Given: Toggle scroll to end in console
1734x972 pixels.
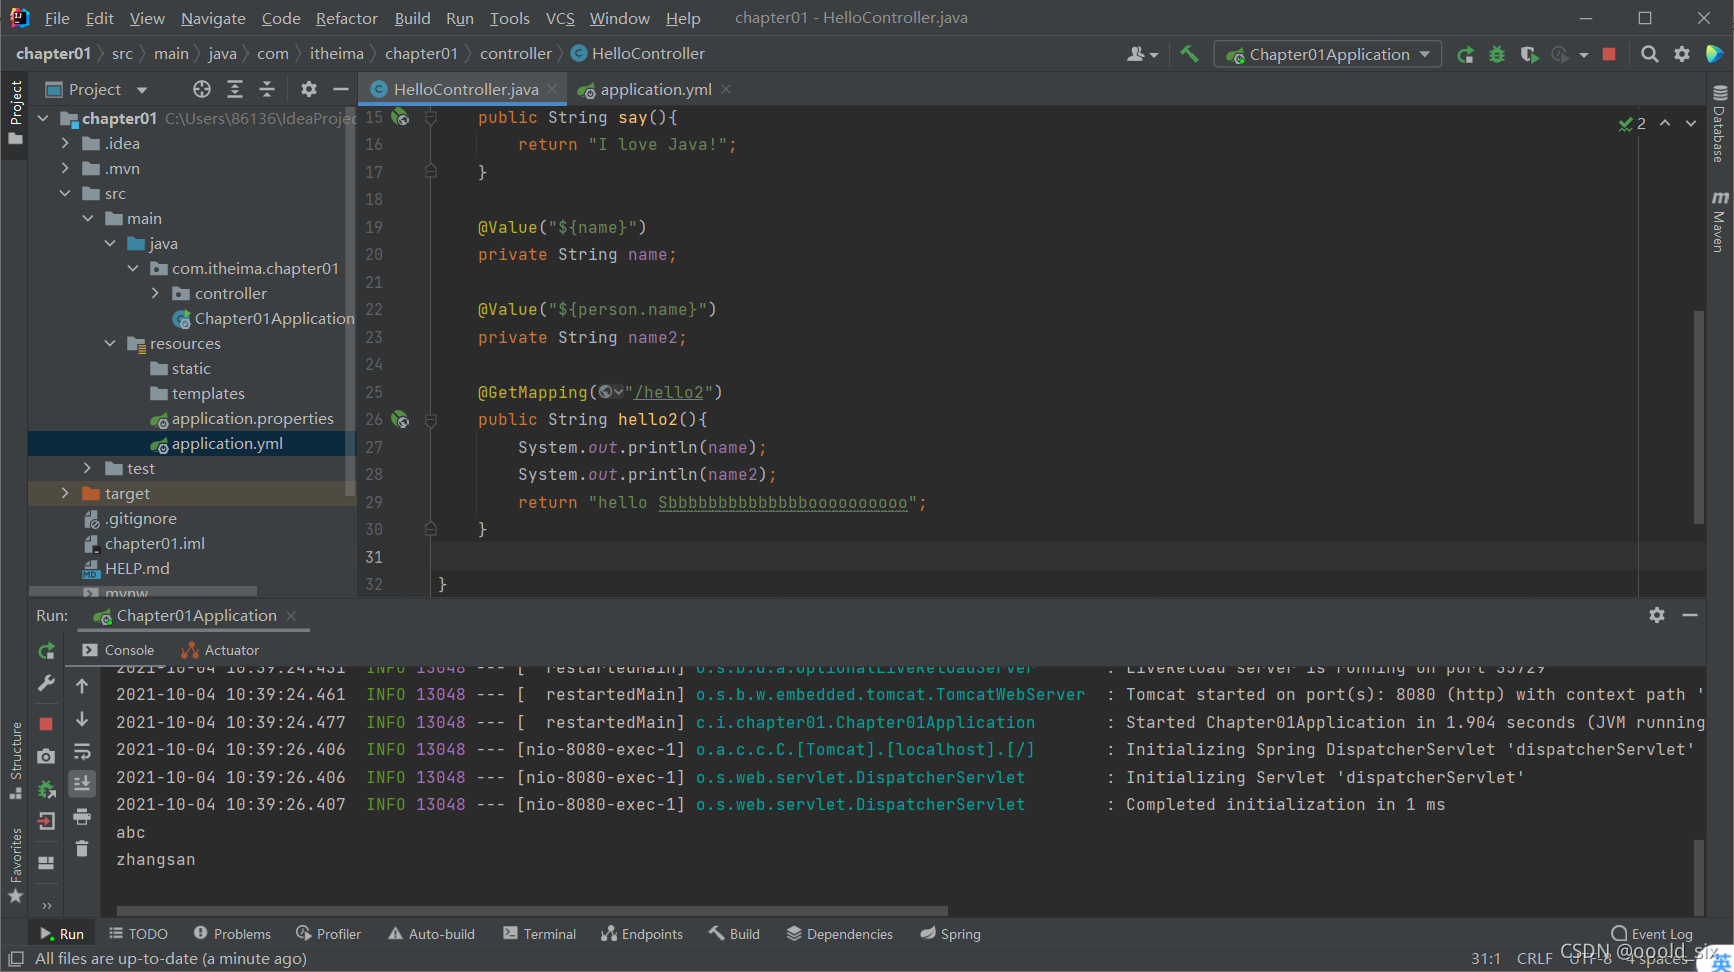Looking at the screenshot, I should (x=82, y=783).
